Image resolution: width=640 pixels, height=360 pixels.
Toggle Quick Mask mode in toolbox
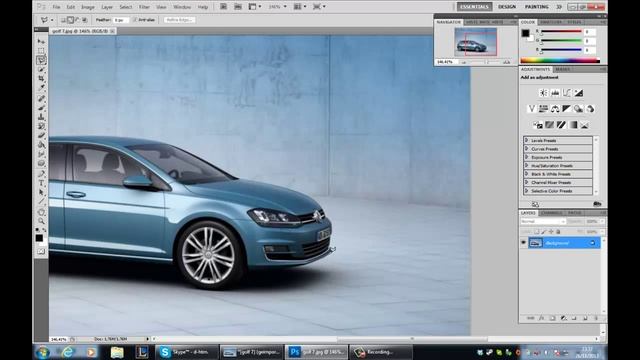[x=41, y=251]
